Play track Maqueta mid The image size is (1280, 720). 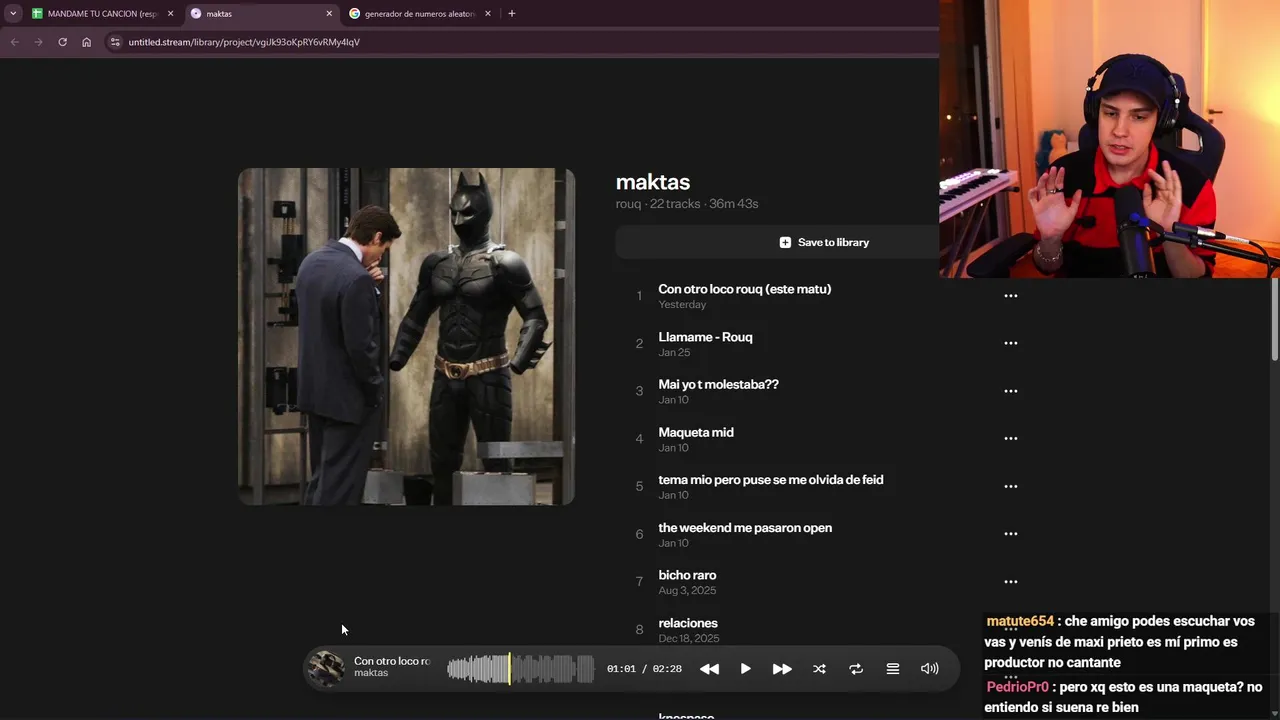click(696, 432)
